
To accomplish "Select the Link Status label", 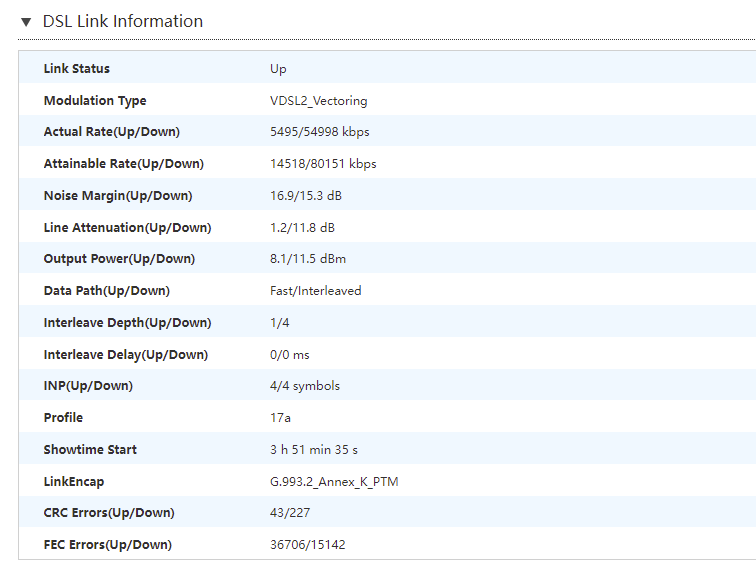I will 77,68.
